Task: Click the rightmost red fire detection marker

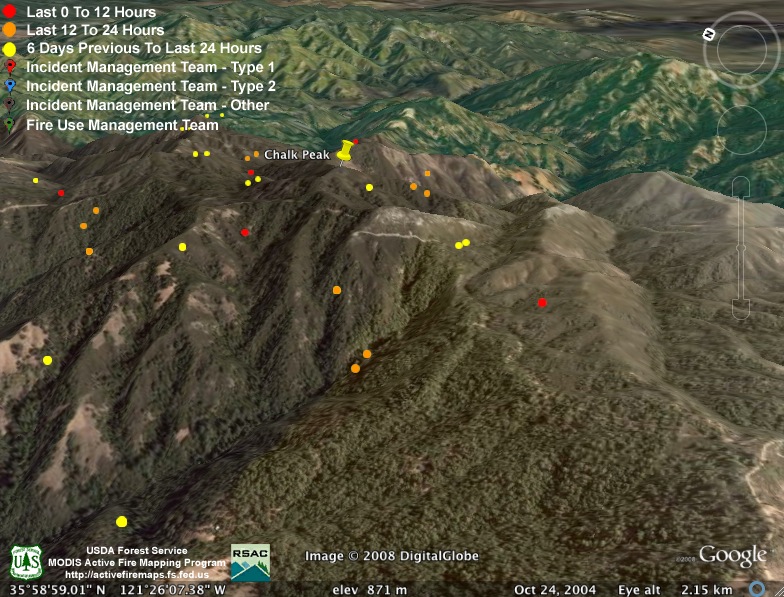Action: pos(542,303)
